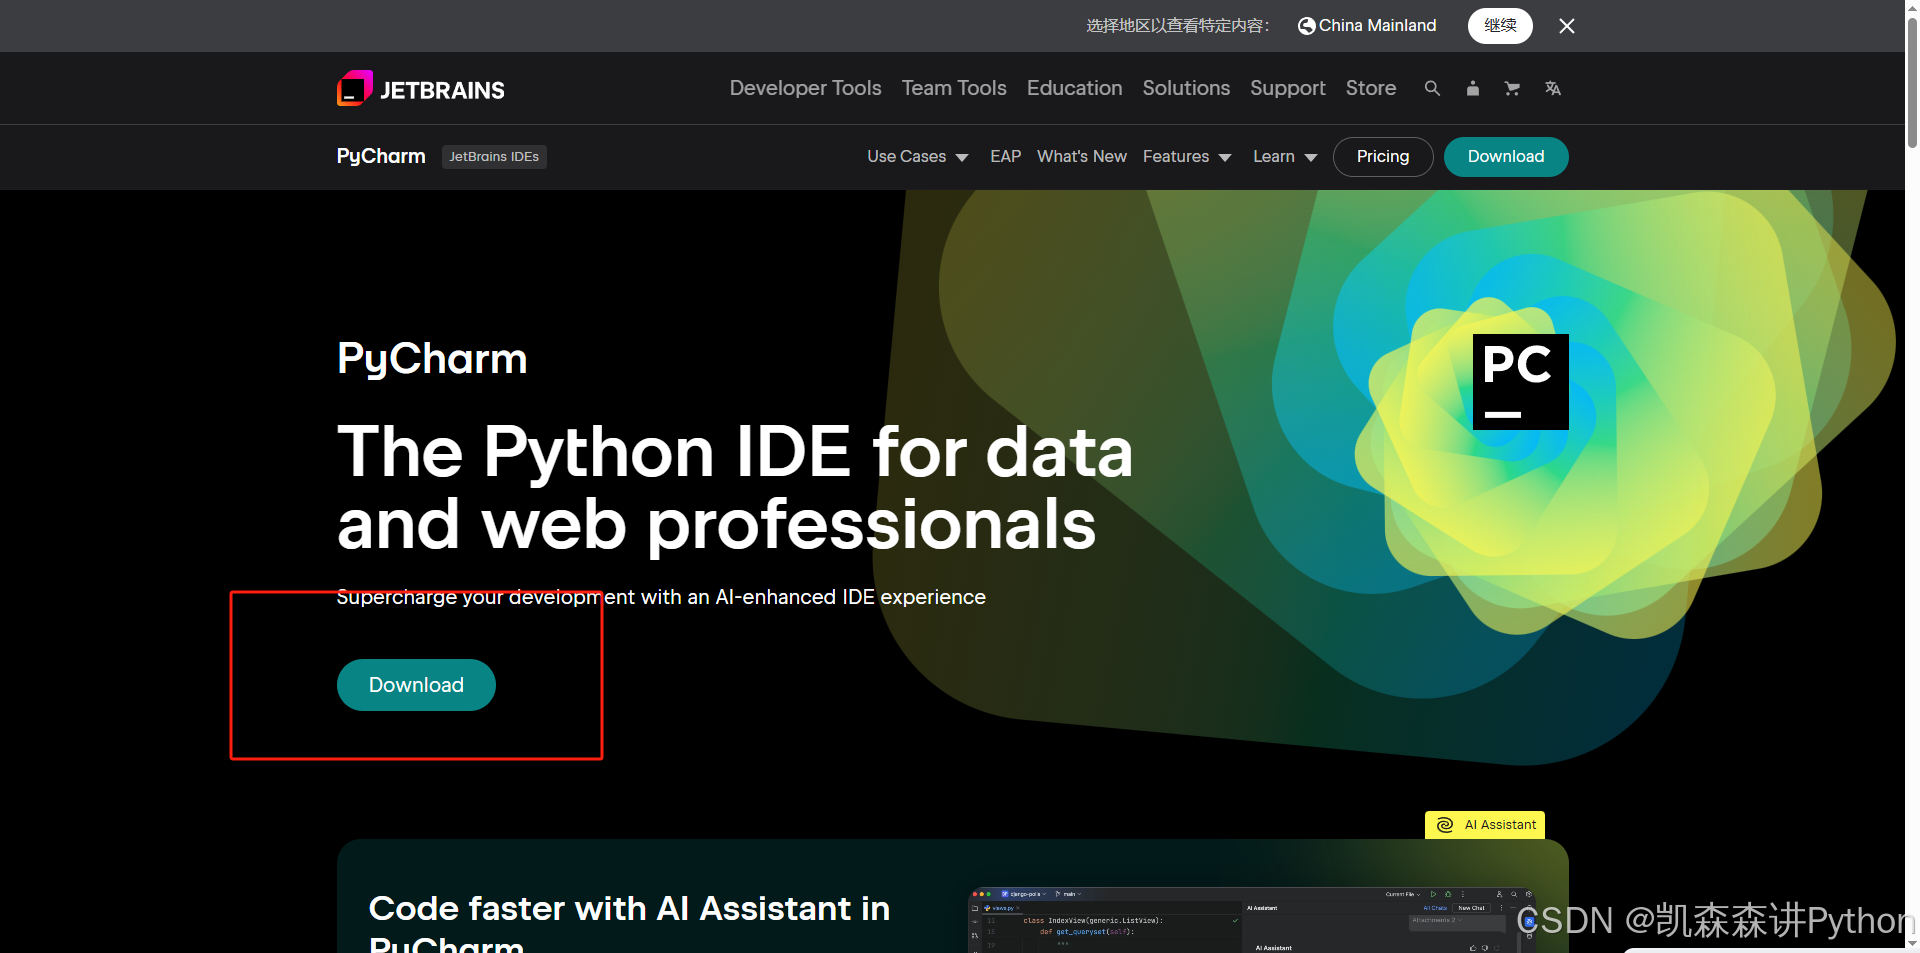This screenshot has height=953, width=1920.
Task: Open the shopping cart icon
Action: click(1512, 88)
